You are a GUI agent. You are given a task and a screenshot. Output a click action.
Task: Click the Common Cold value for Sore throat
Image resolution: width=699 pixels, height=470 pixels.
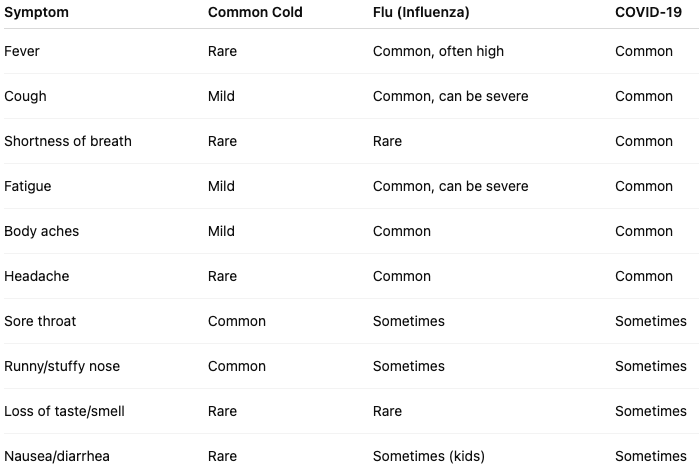237,321
